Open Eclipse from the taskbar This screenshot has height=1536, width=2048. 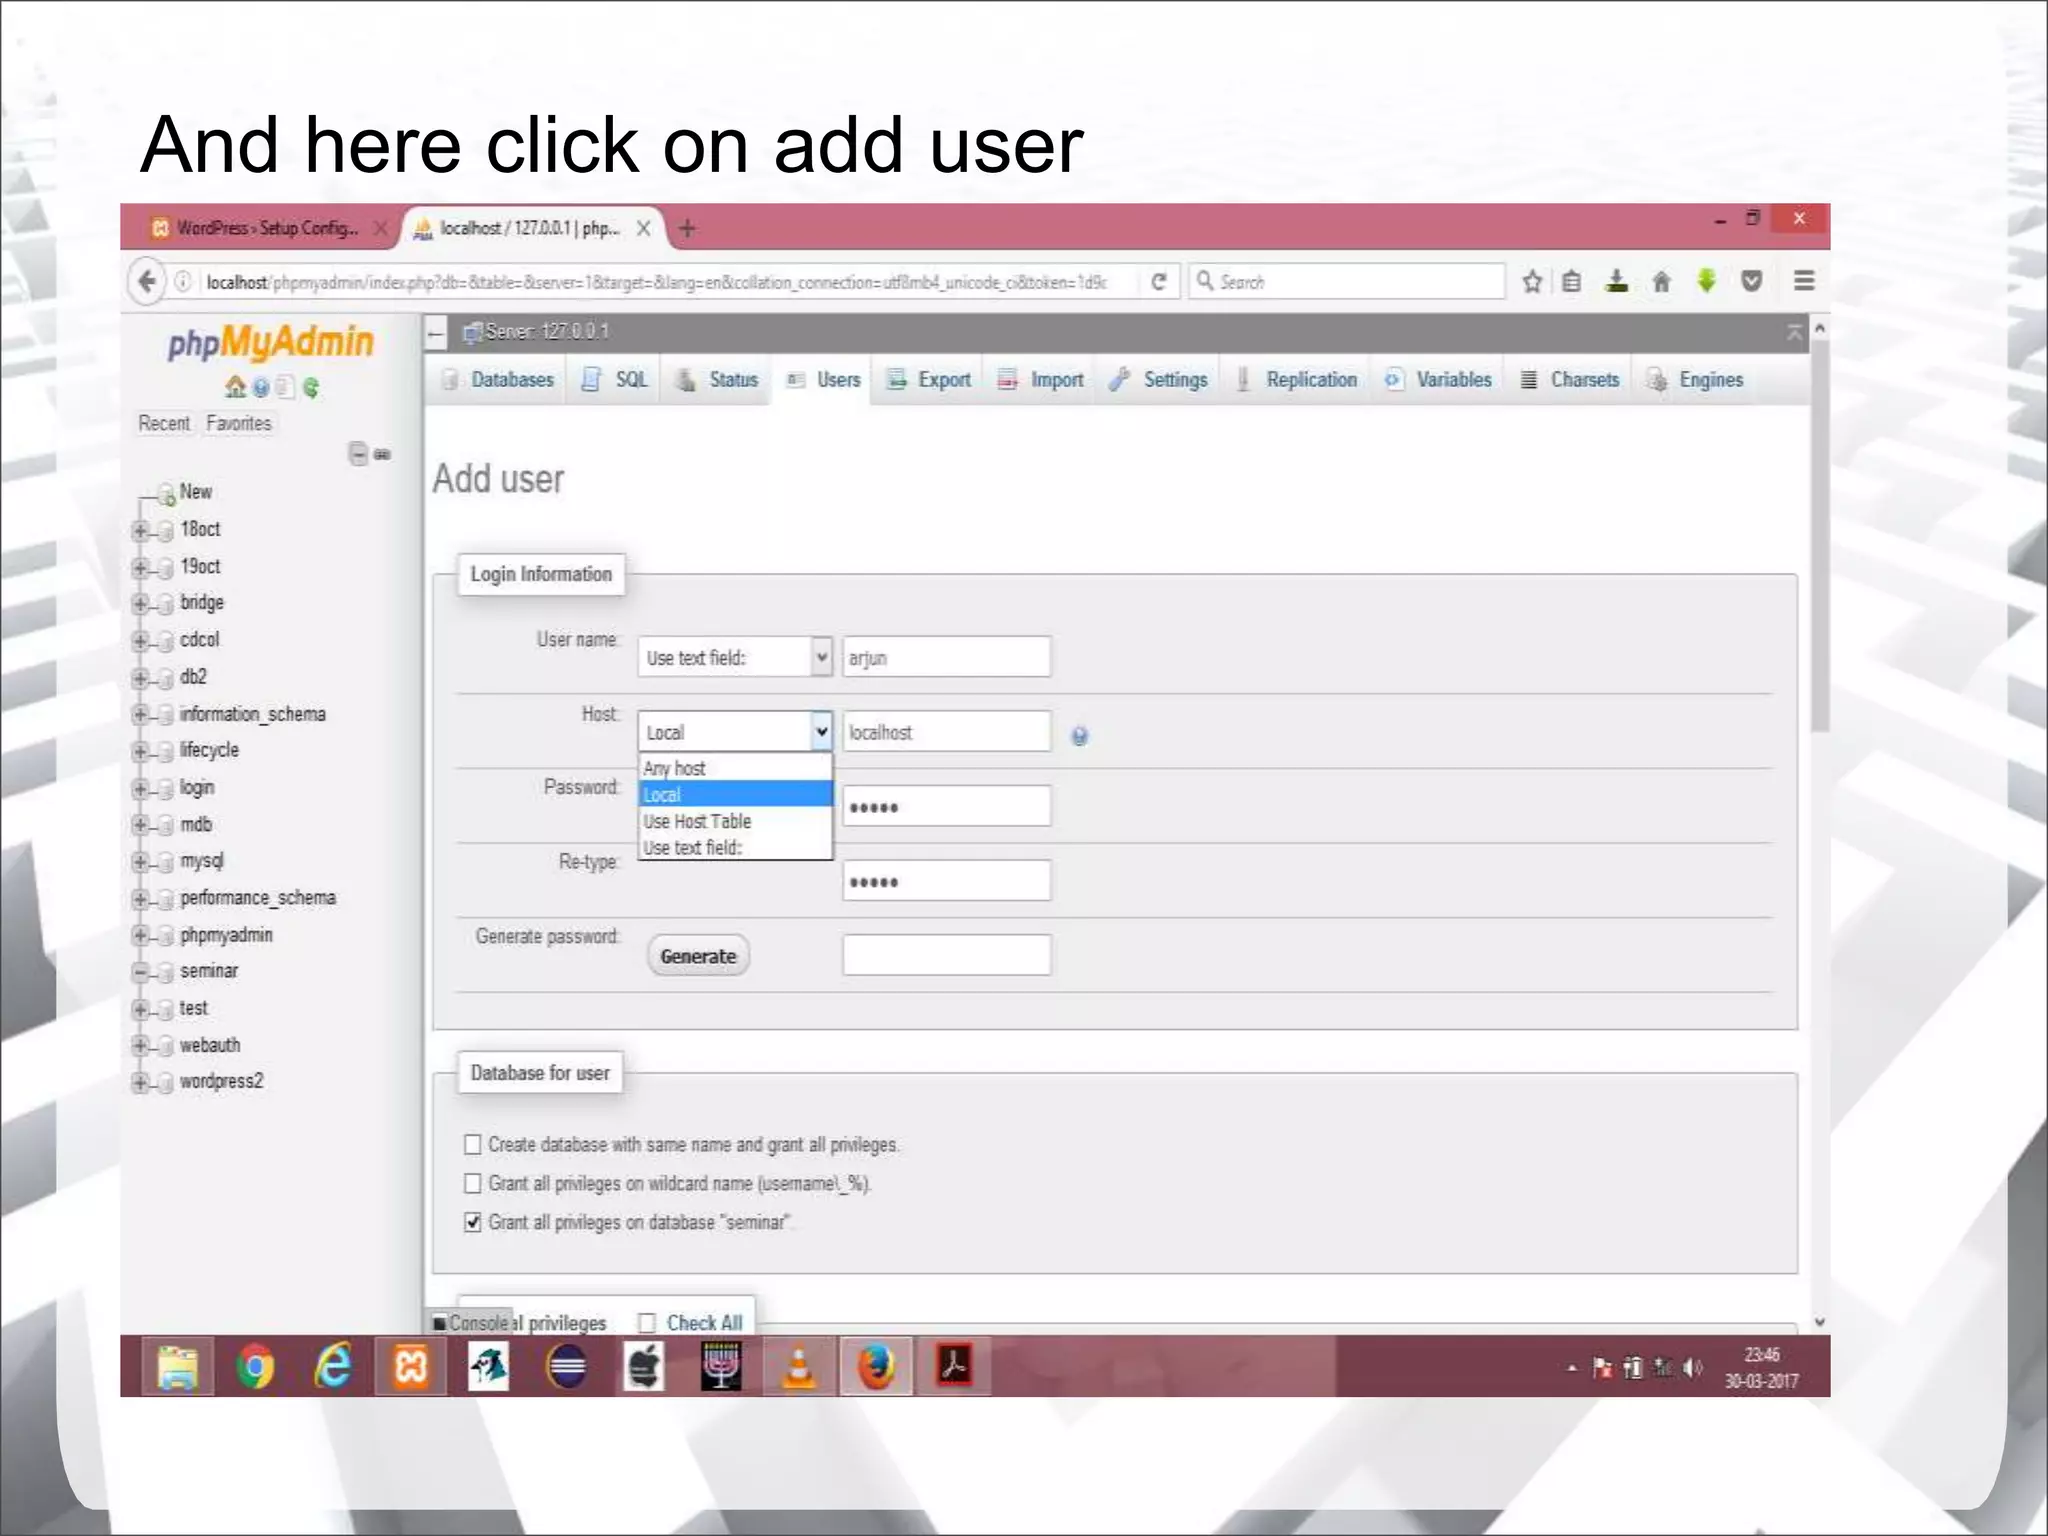coord(566,1366)
